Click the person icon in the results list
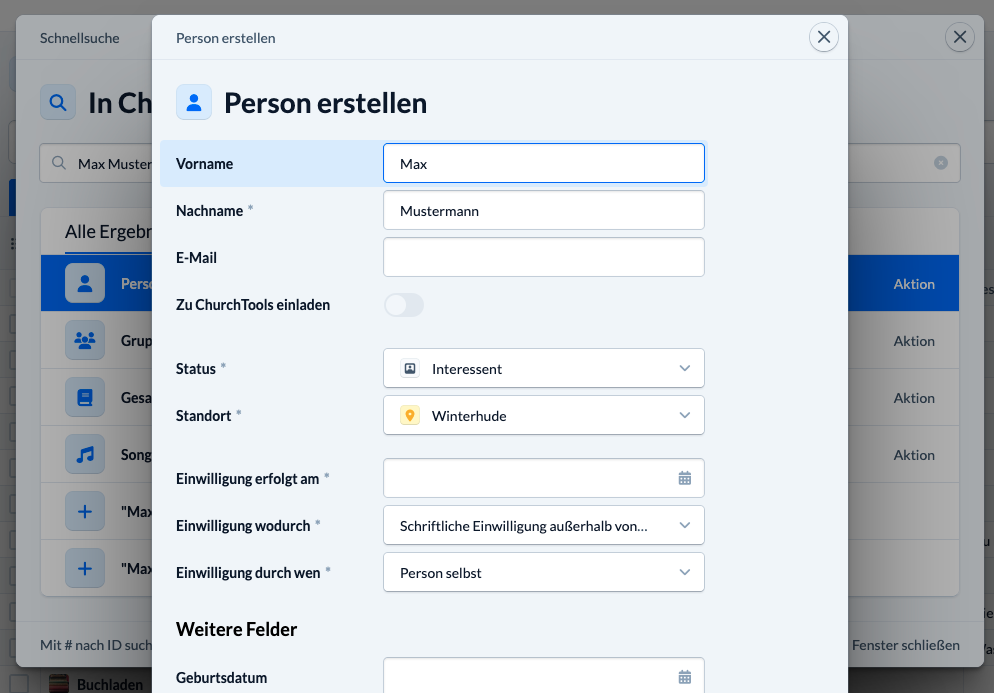Screen dimensions: 994x693 [x=85, y=284]
